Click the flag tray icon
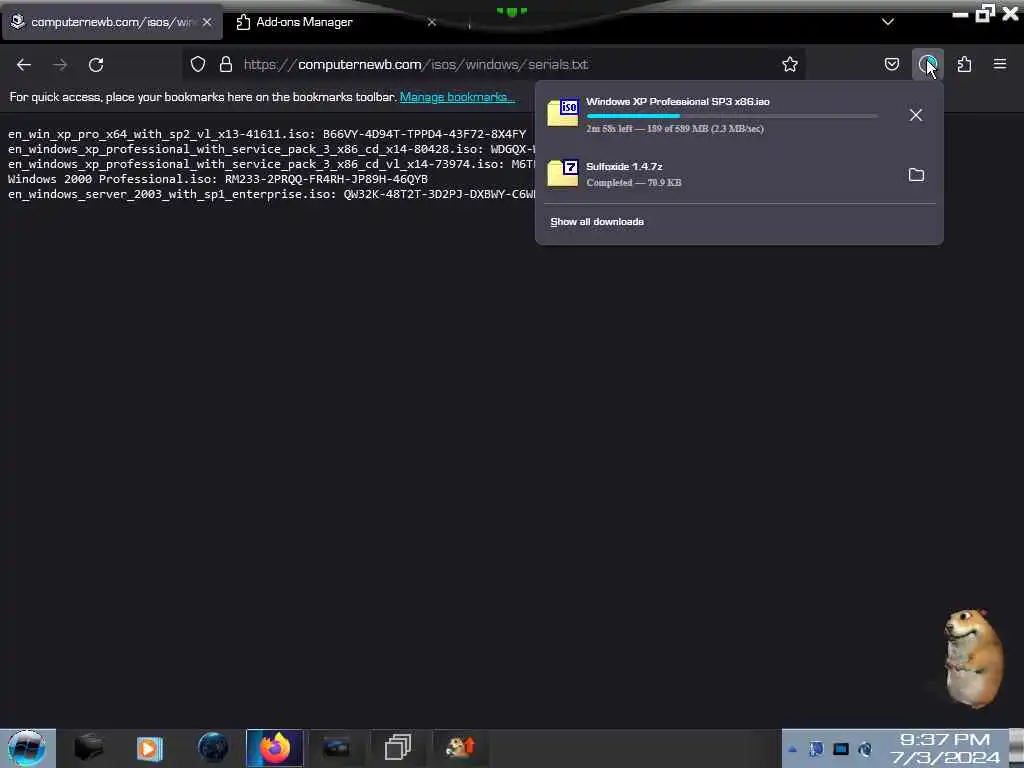This screenshot has height=768, width=1024. coord(816,749)
